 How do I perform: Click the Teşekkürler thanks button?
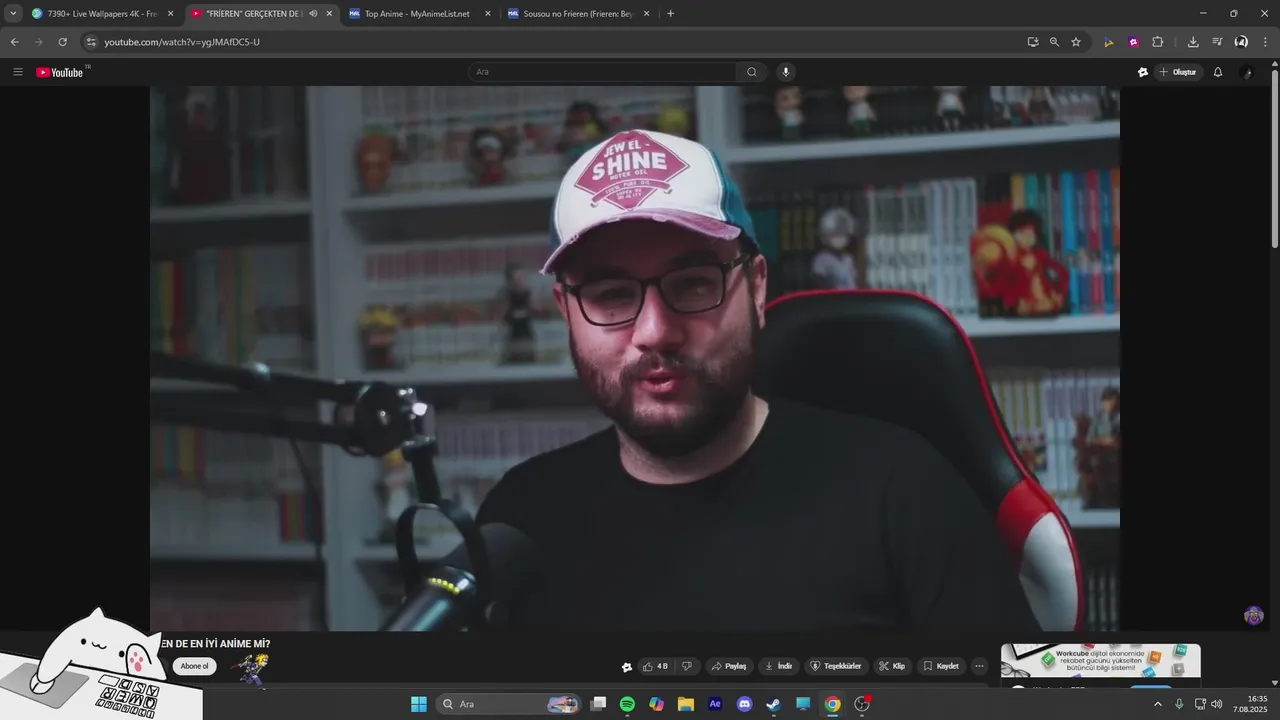pyautogui.click(x=836, y=666)
